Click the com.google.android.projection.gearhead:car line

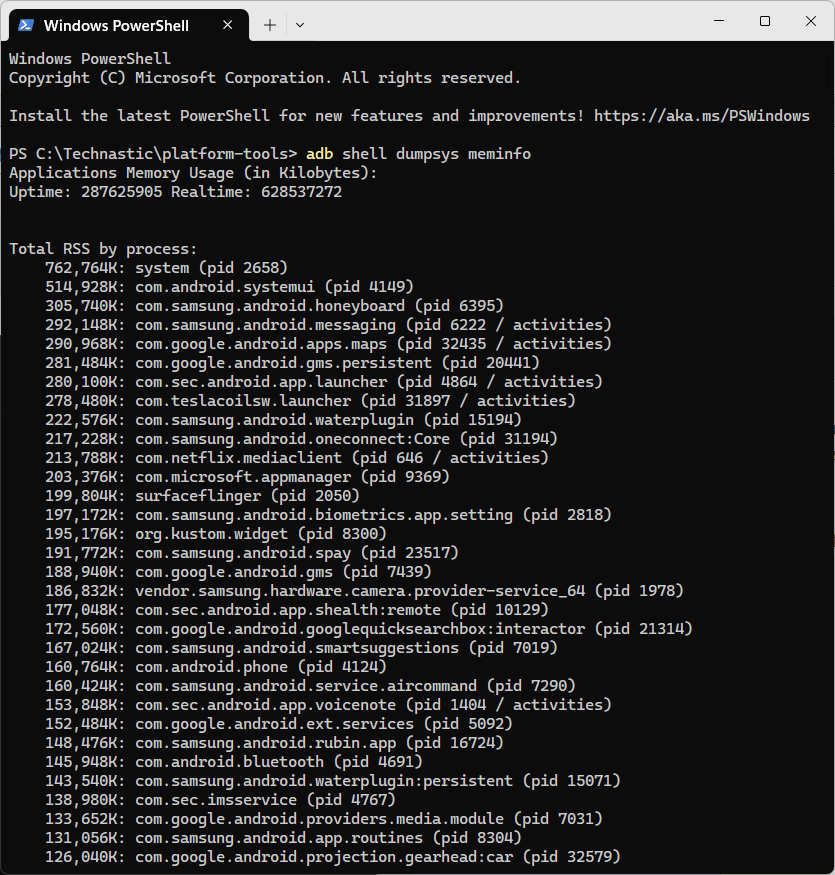click(x=332, y=857)
